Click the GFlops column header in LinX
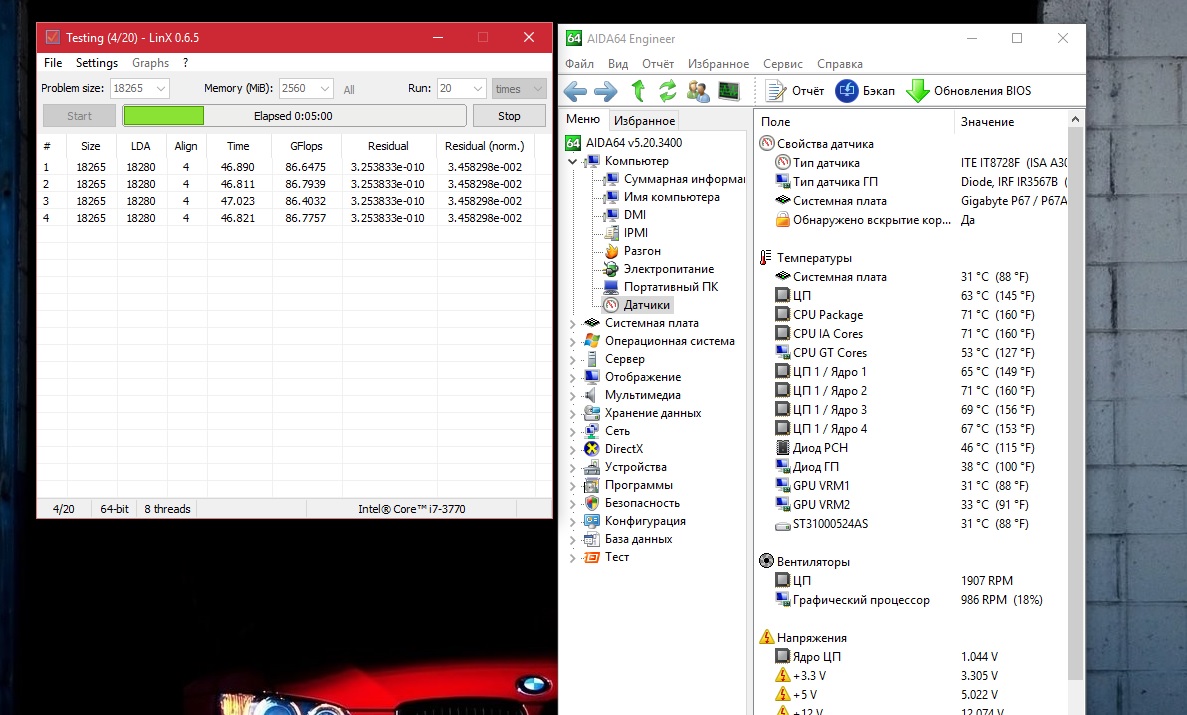This screenshot has height=715, width=1187. pyautogui.click(x=306, y=146)
